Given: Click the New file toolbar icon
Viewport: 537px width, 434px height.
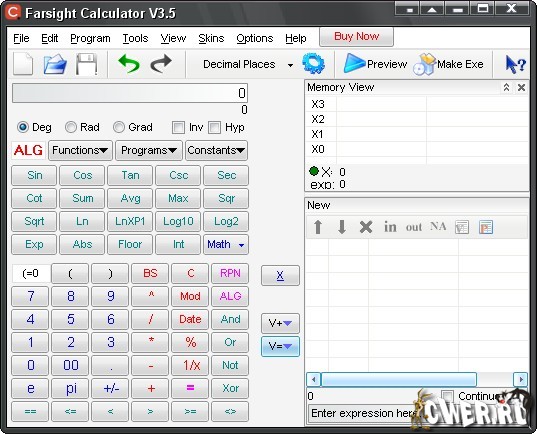Looking at the screenshot, I should click(x=23, y=64).
